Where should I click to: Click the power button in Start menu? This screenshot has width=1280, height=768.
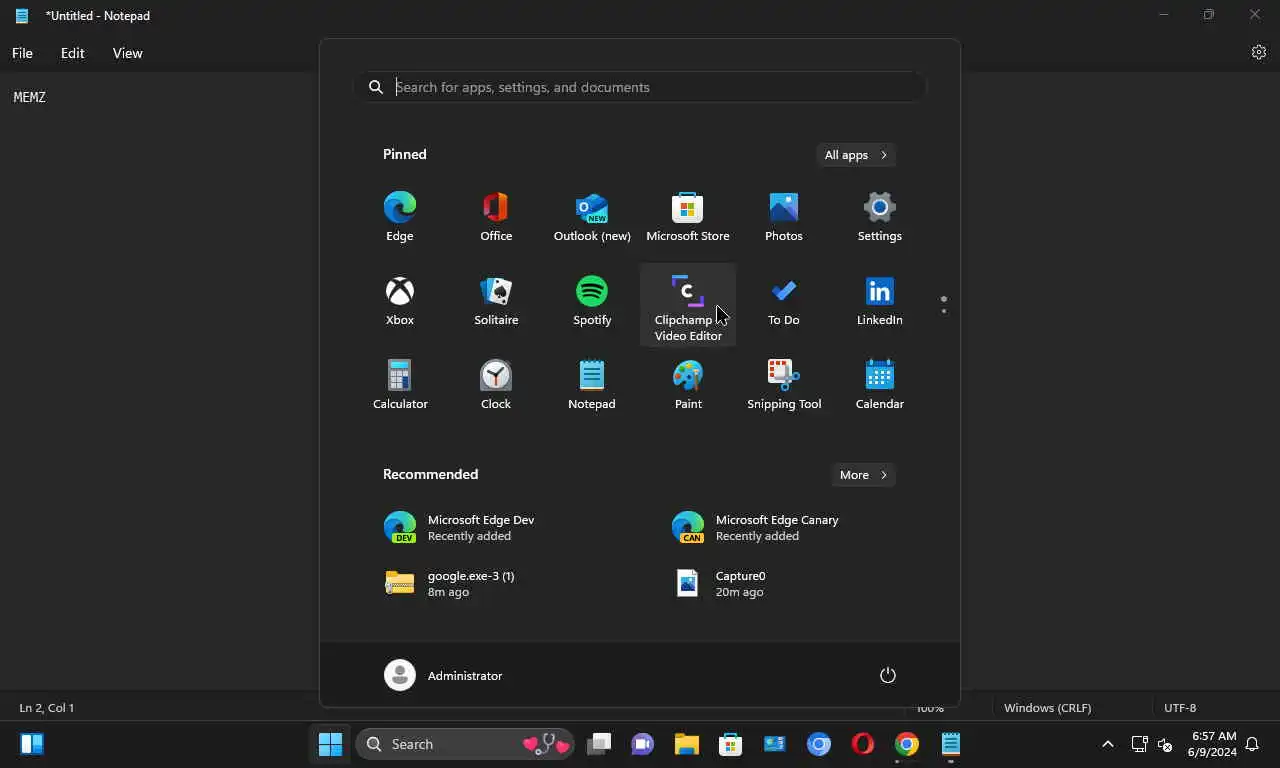click(x=887, y=676)
